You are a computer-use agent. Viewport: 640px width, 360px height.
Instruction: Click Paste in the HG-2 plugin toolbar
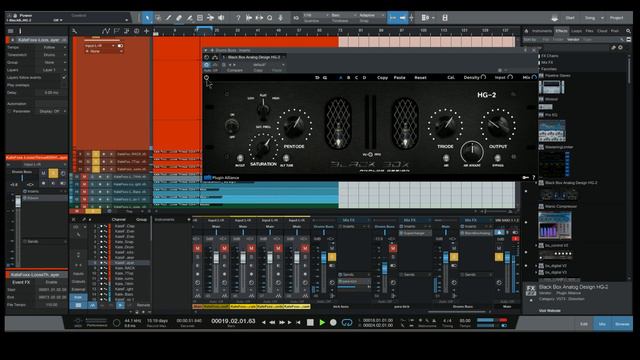[x=399, y=78]
